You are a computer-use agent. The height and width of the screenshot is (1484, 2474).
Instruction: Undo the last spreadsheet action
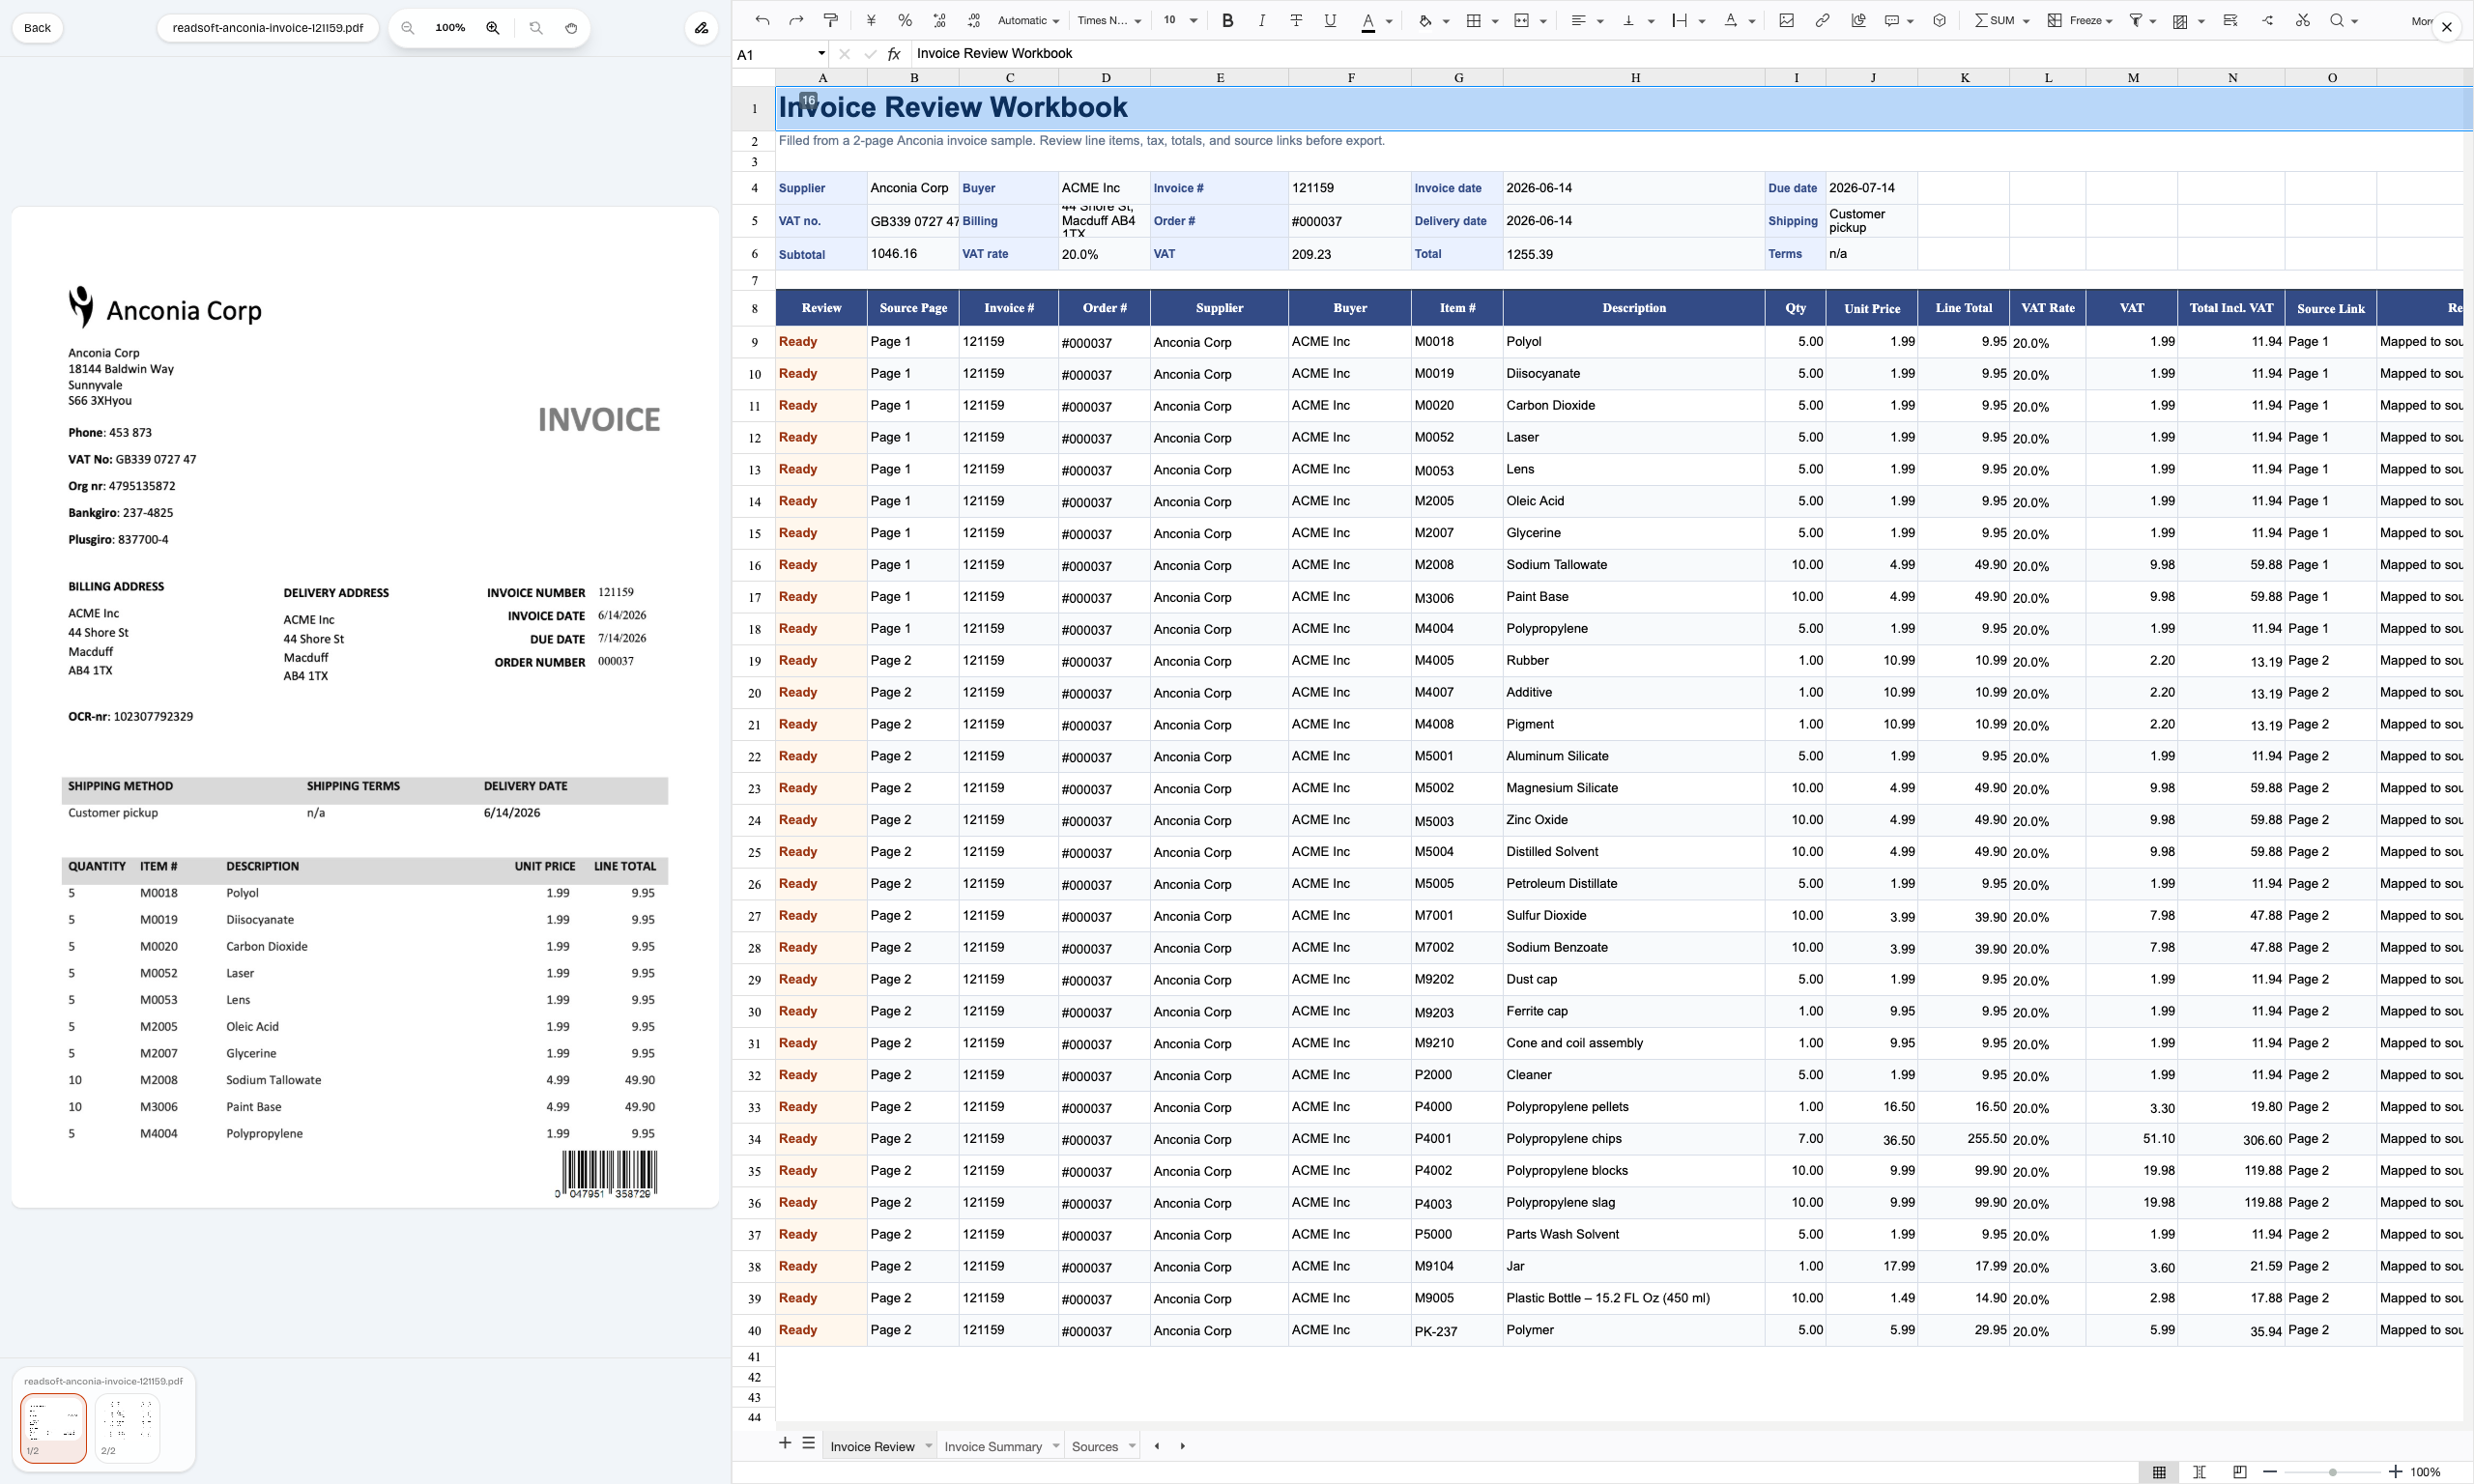pos(762,20)
